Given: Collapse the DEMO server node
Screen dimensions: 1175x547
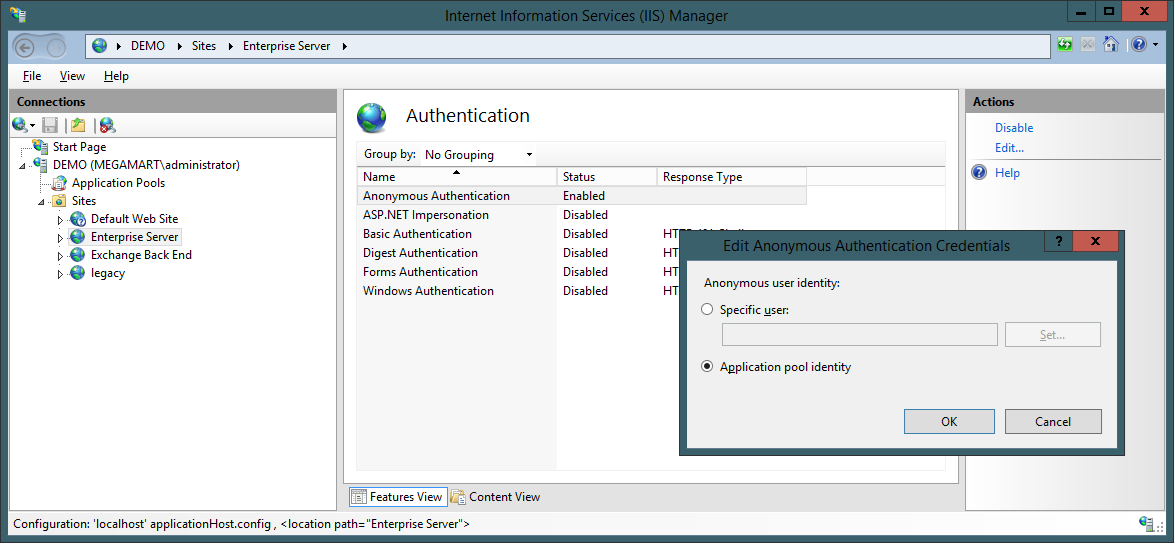Looking at the screenshot, I should 22,166.
